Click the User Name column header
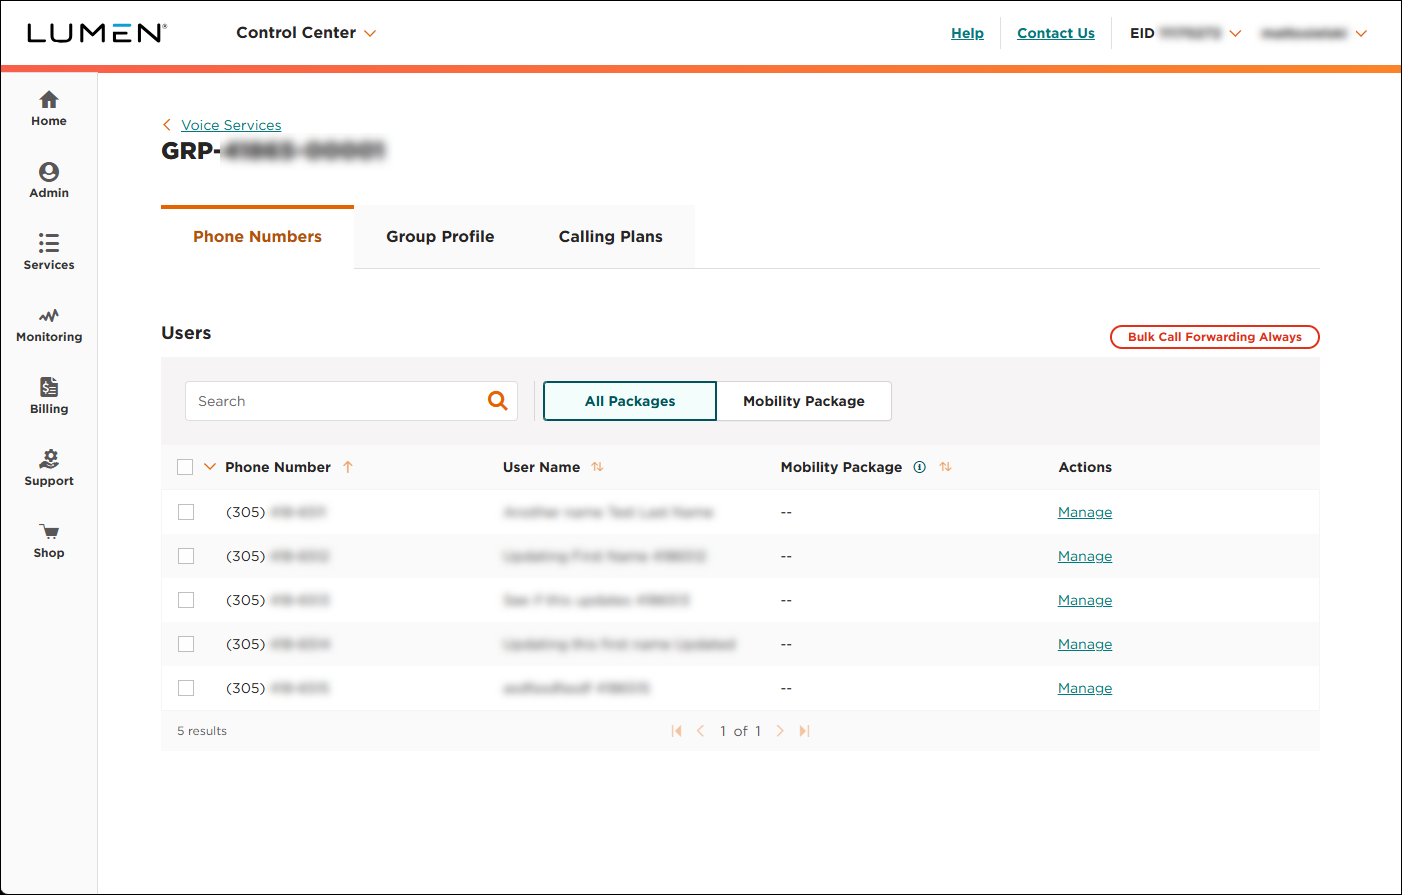 (541, 467)
